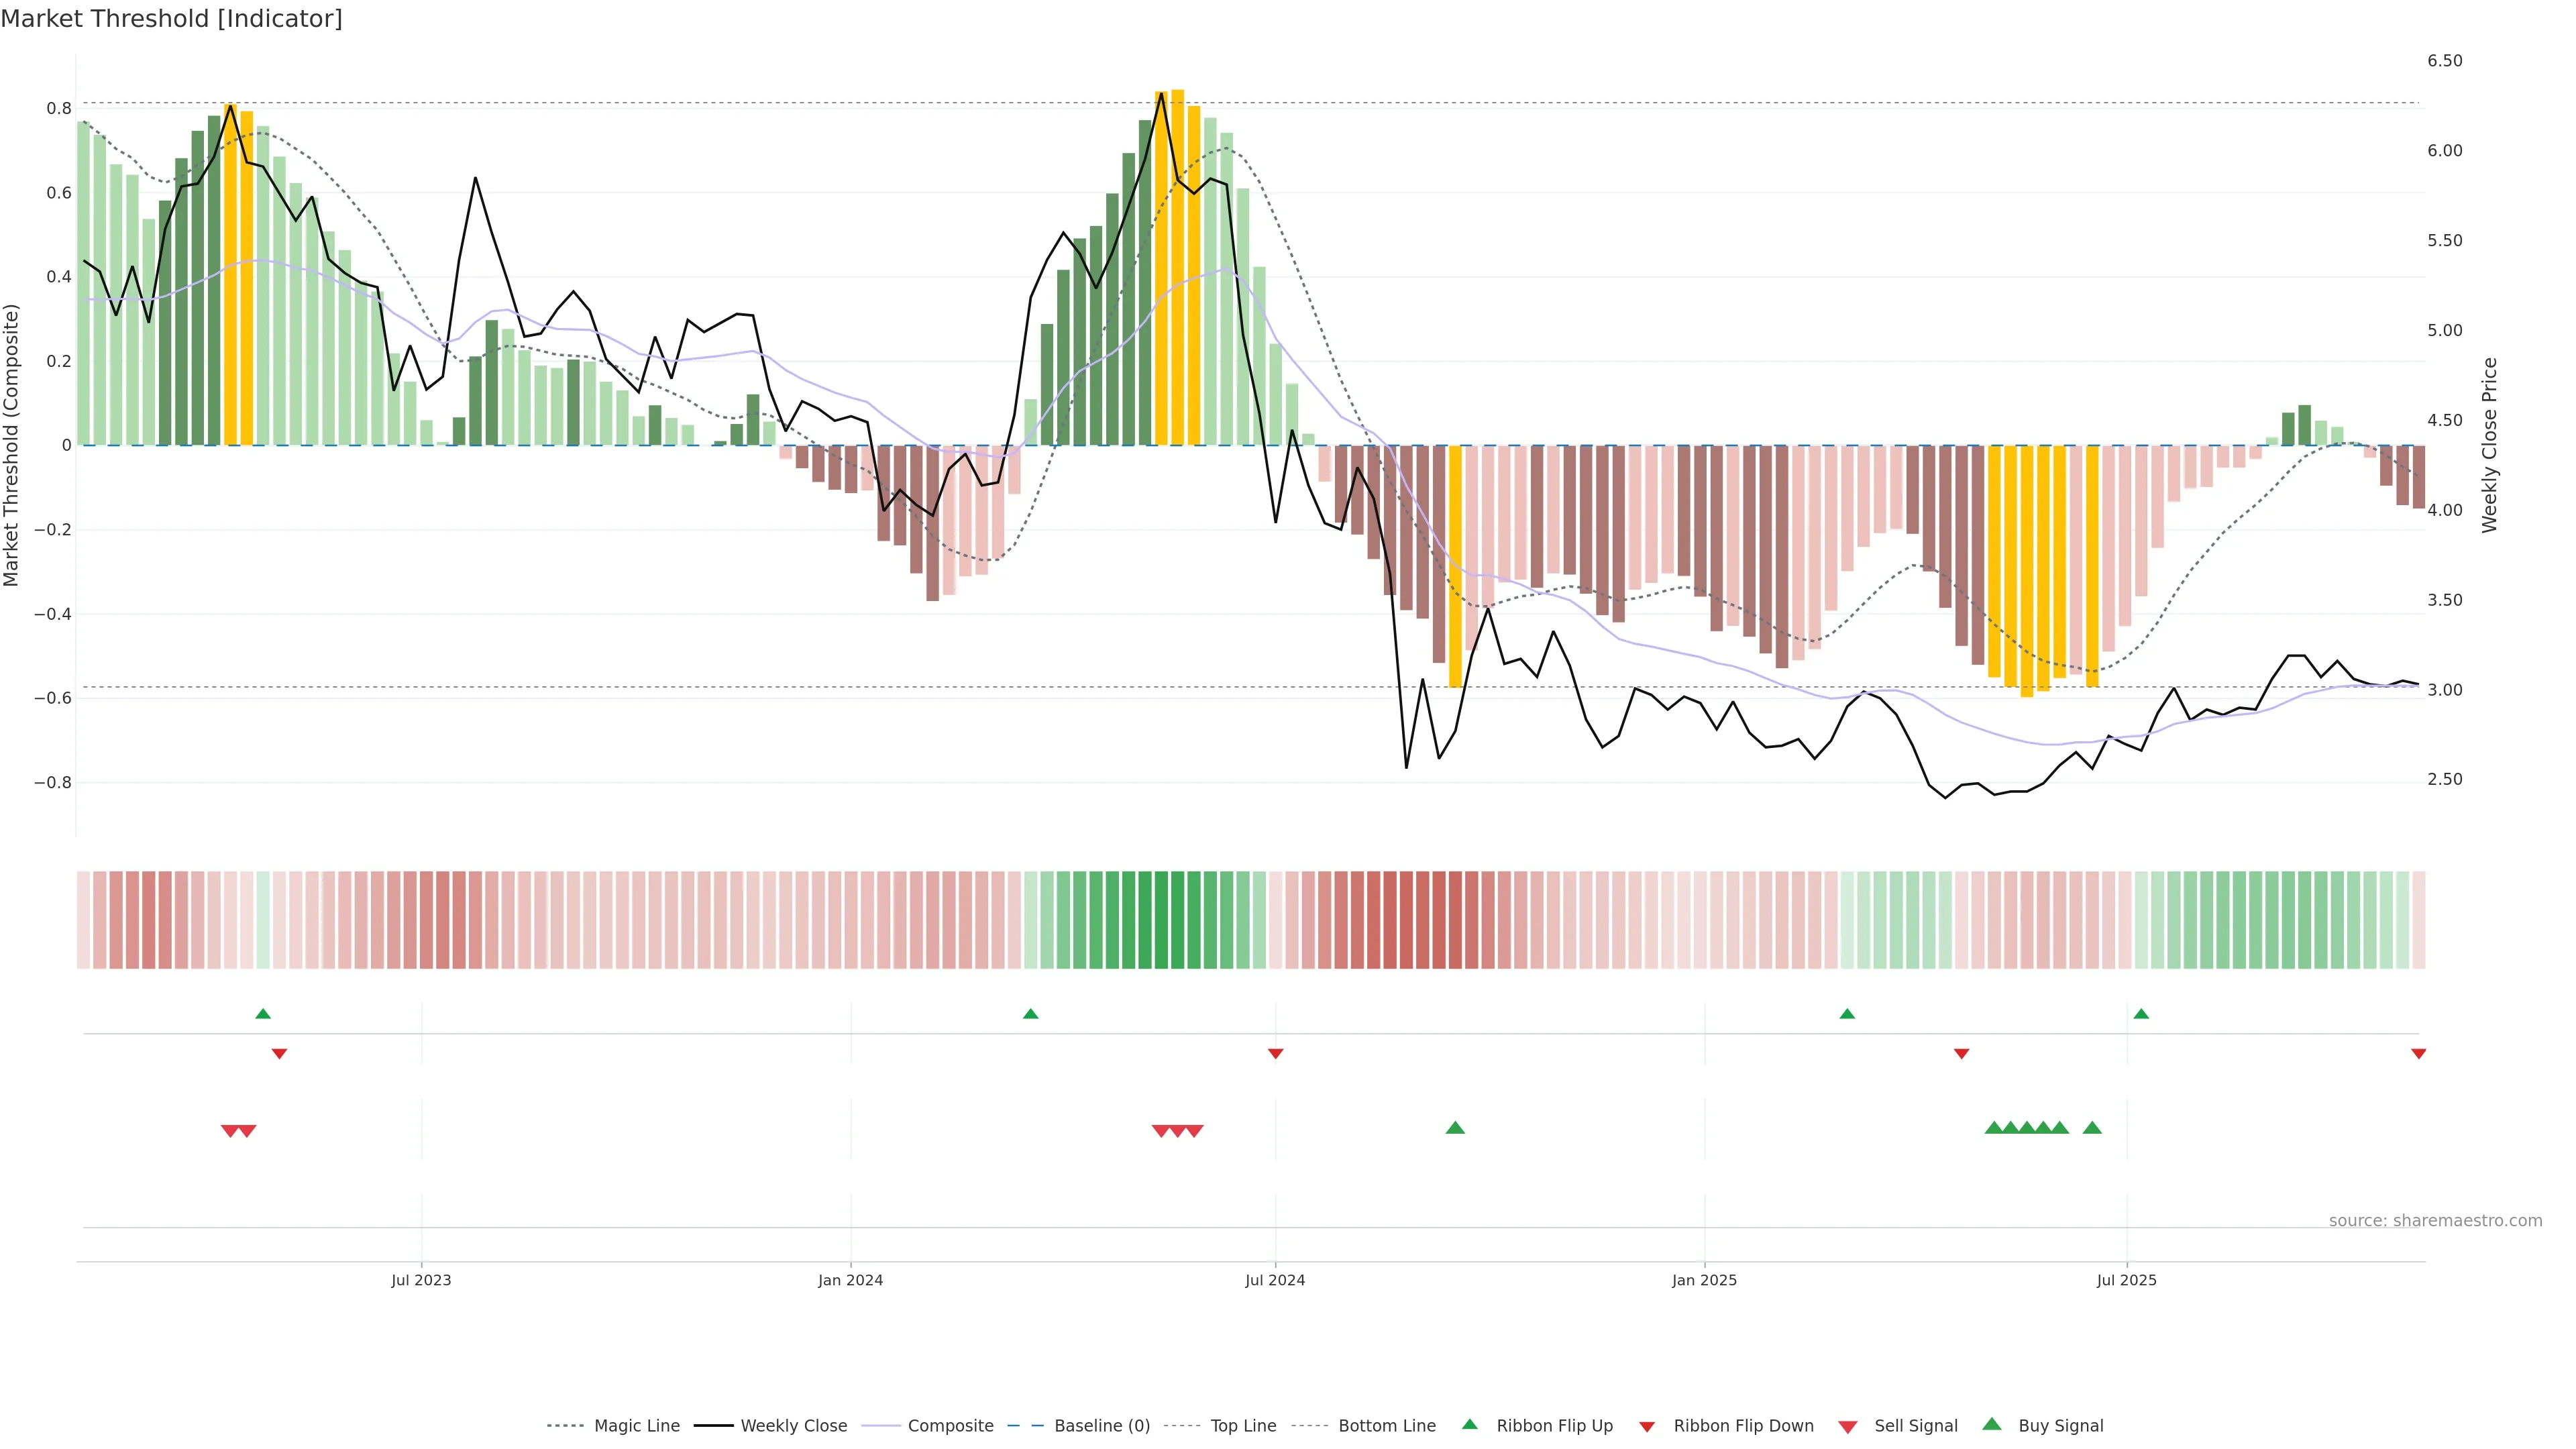Click the Jul 2023 x-axis label

(x=421, y=1280)
